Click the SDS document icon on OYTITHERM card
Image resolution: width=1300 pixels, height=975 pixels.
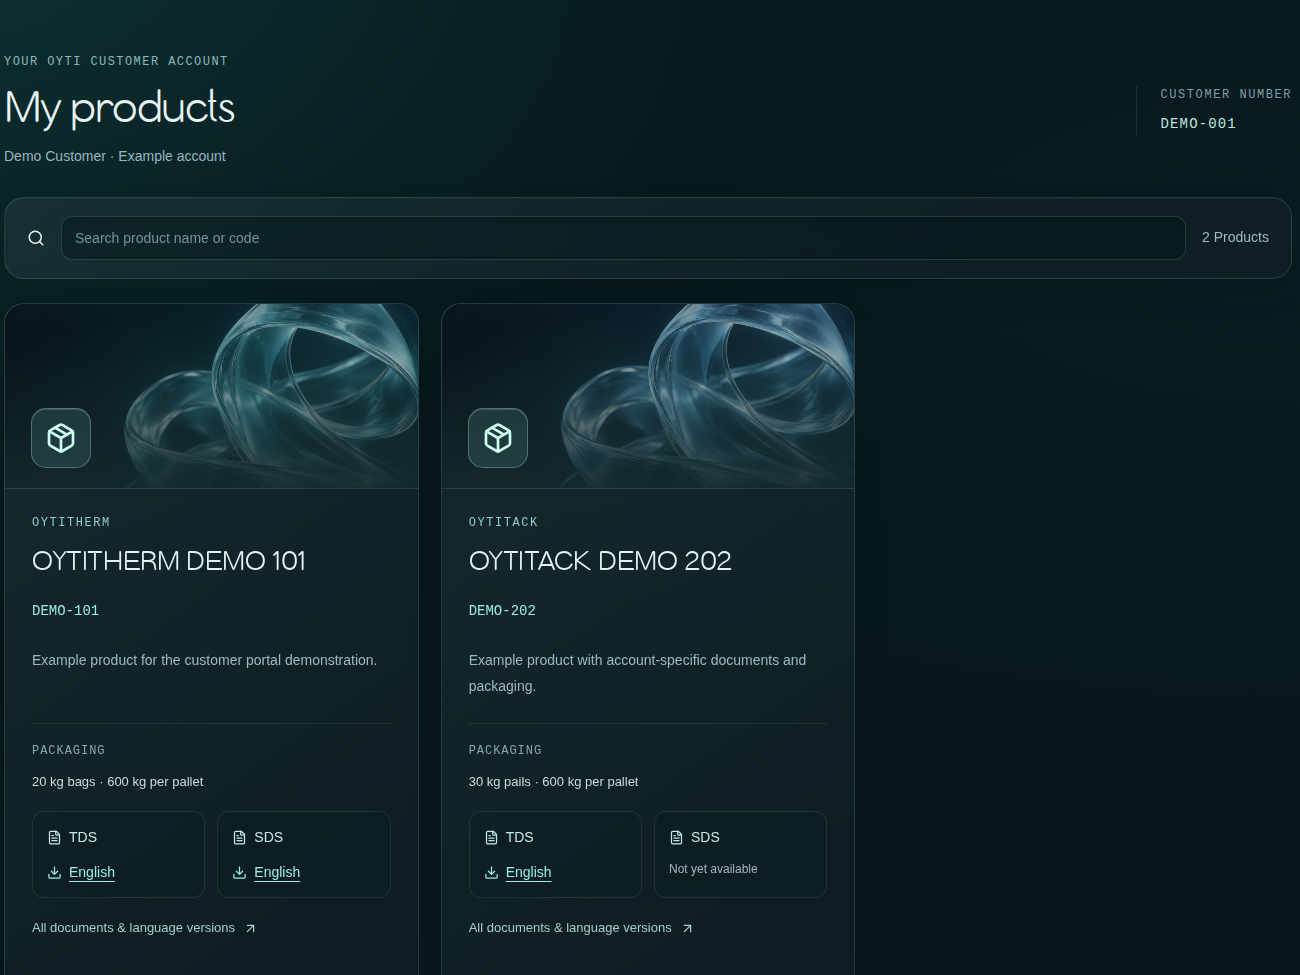(240, 838)
